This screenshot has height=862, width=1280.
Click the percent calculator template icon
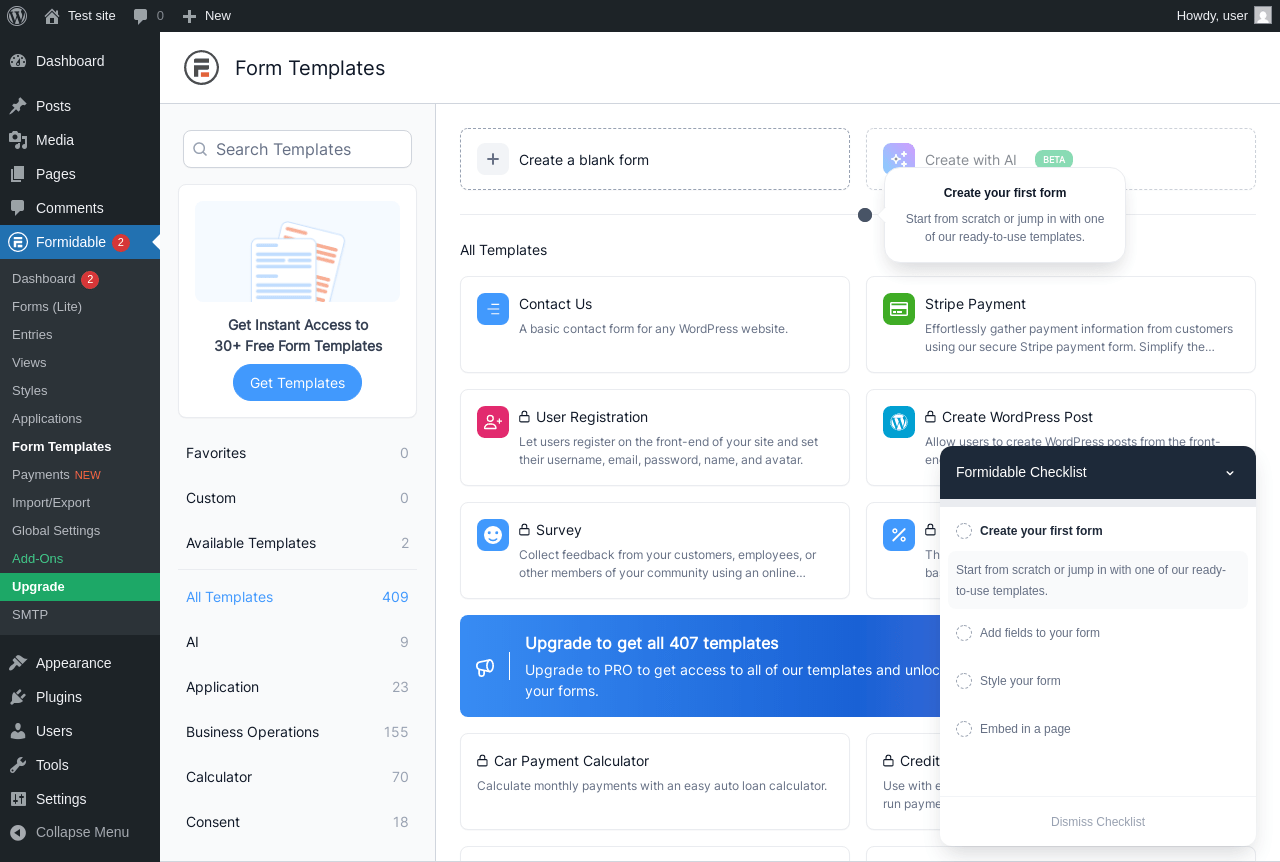click(x=899, y=535)
